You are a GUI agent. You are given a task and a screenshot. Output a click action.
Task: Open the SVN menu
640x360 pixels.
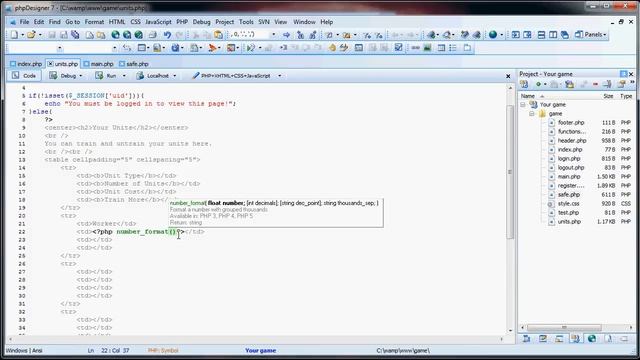point(264,22)
